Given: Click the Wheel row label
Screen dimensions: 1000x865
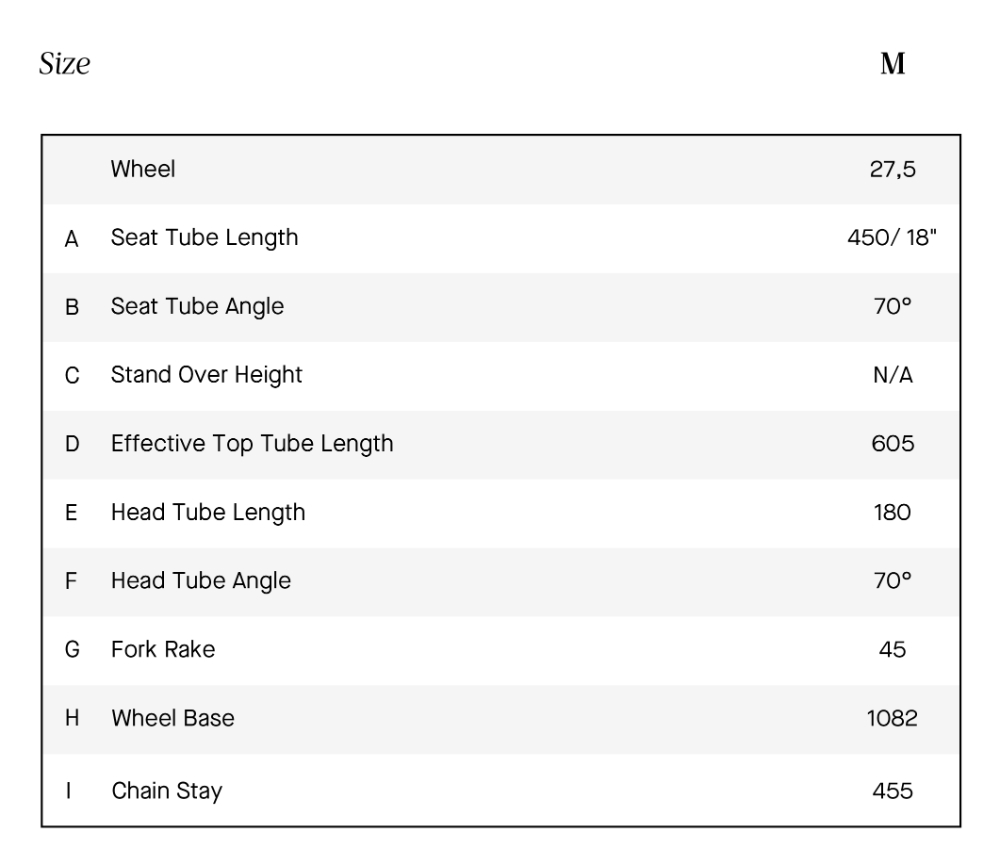Looking at the screenshot, I should [x=143, y=169].
